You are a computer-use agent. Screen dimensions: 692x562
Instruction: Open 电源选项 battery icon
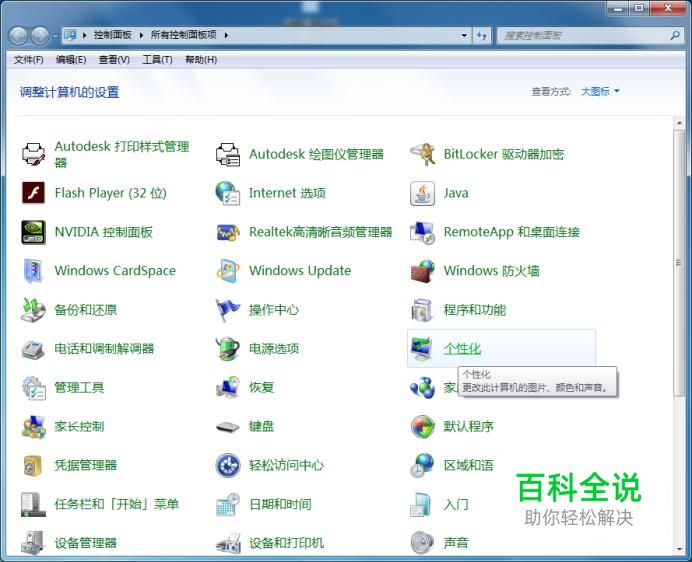click(228, 349)
